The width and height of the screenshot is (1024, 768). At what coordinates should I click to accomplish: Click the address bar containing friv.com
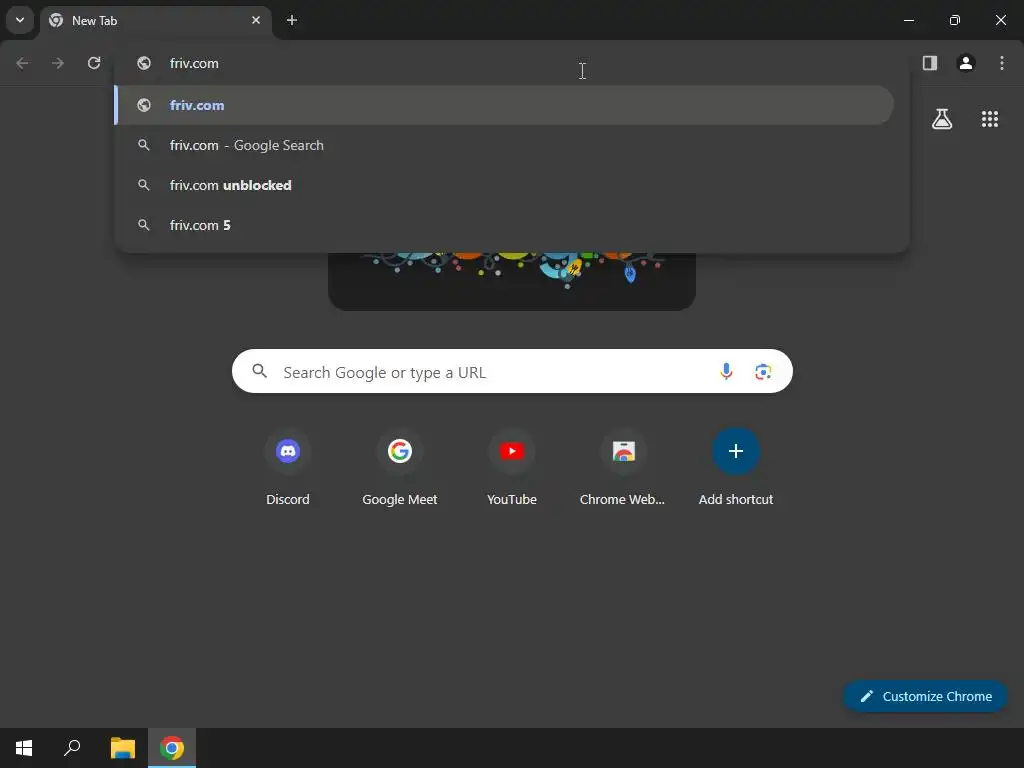click(x=512, y=63)
